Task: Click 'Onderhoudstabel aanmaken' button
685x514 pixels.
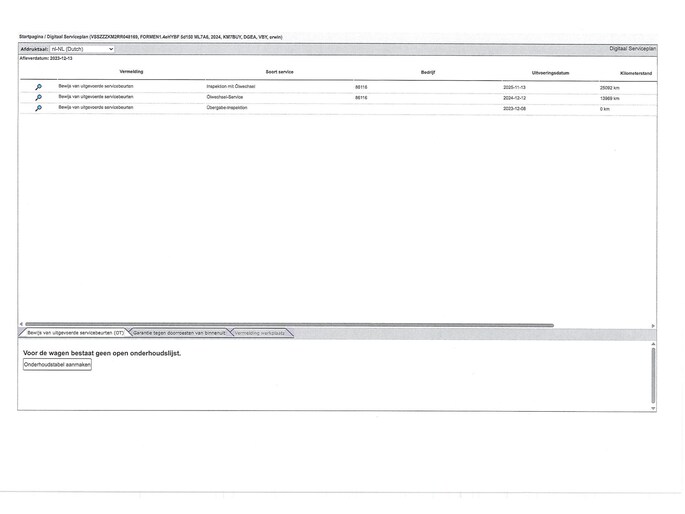Action: 57,365
